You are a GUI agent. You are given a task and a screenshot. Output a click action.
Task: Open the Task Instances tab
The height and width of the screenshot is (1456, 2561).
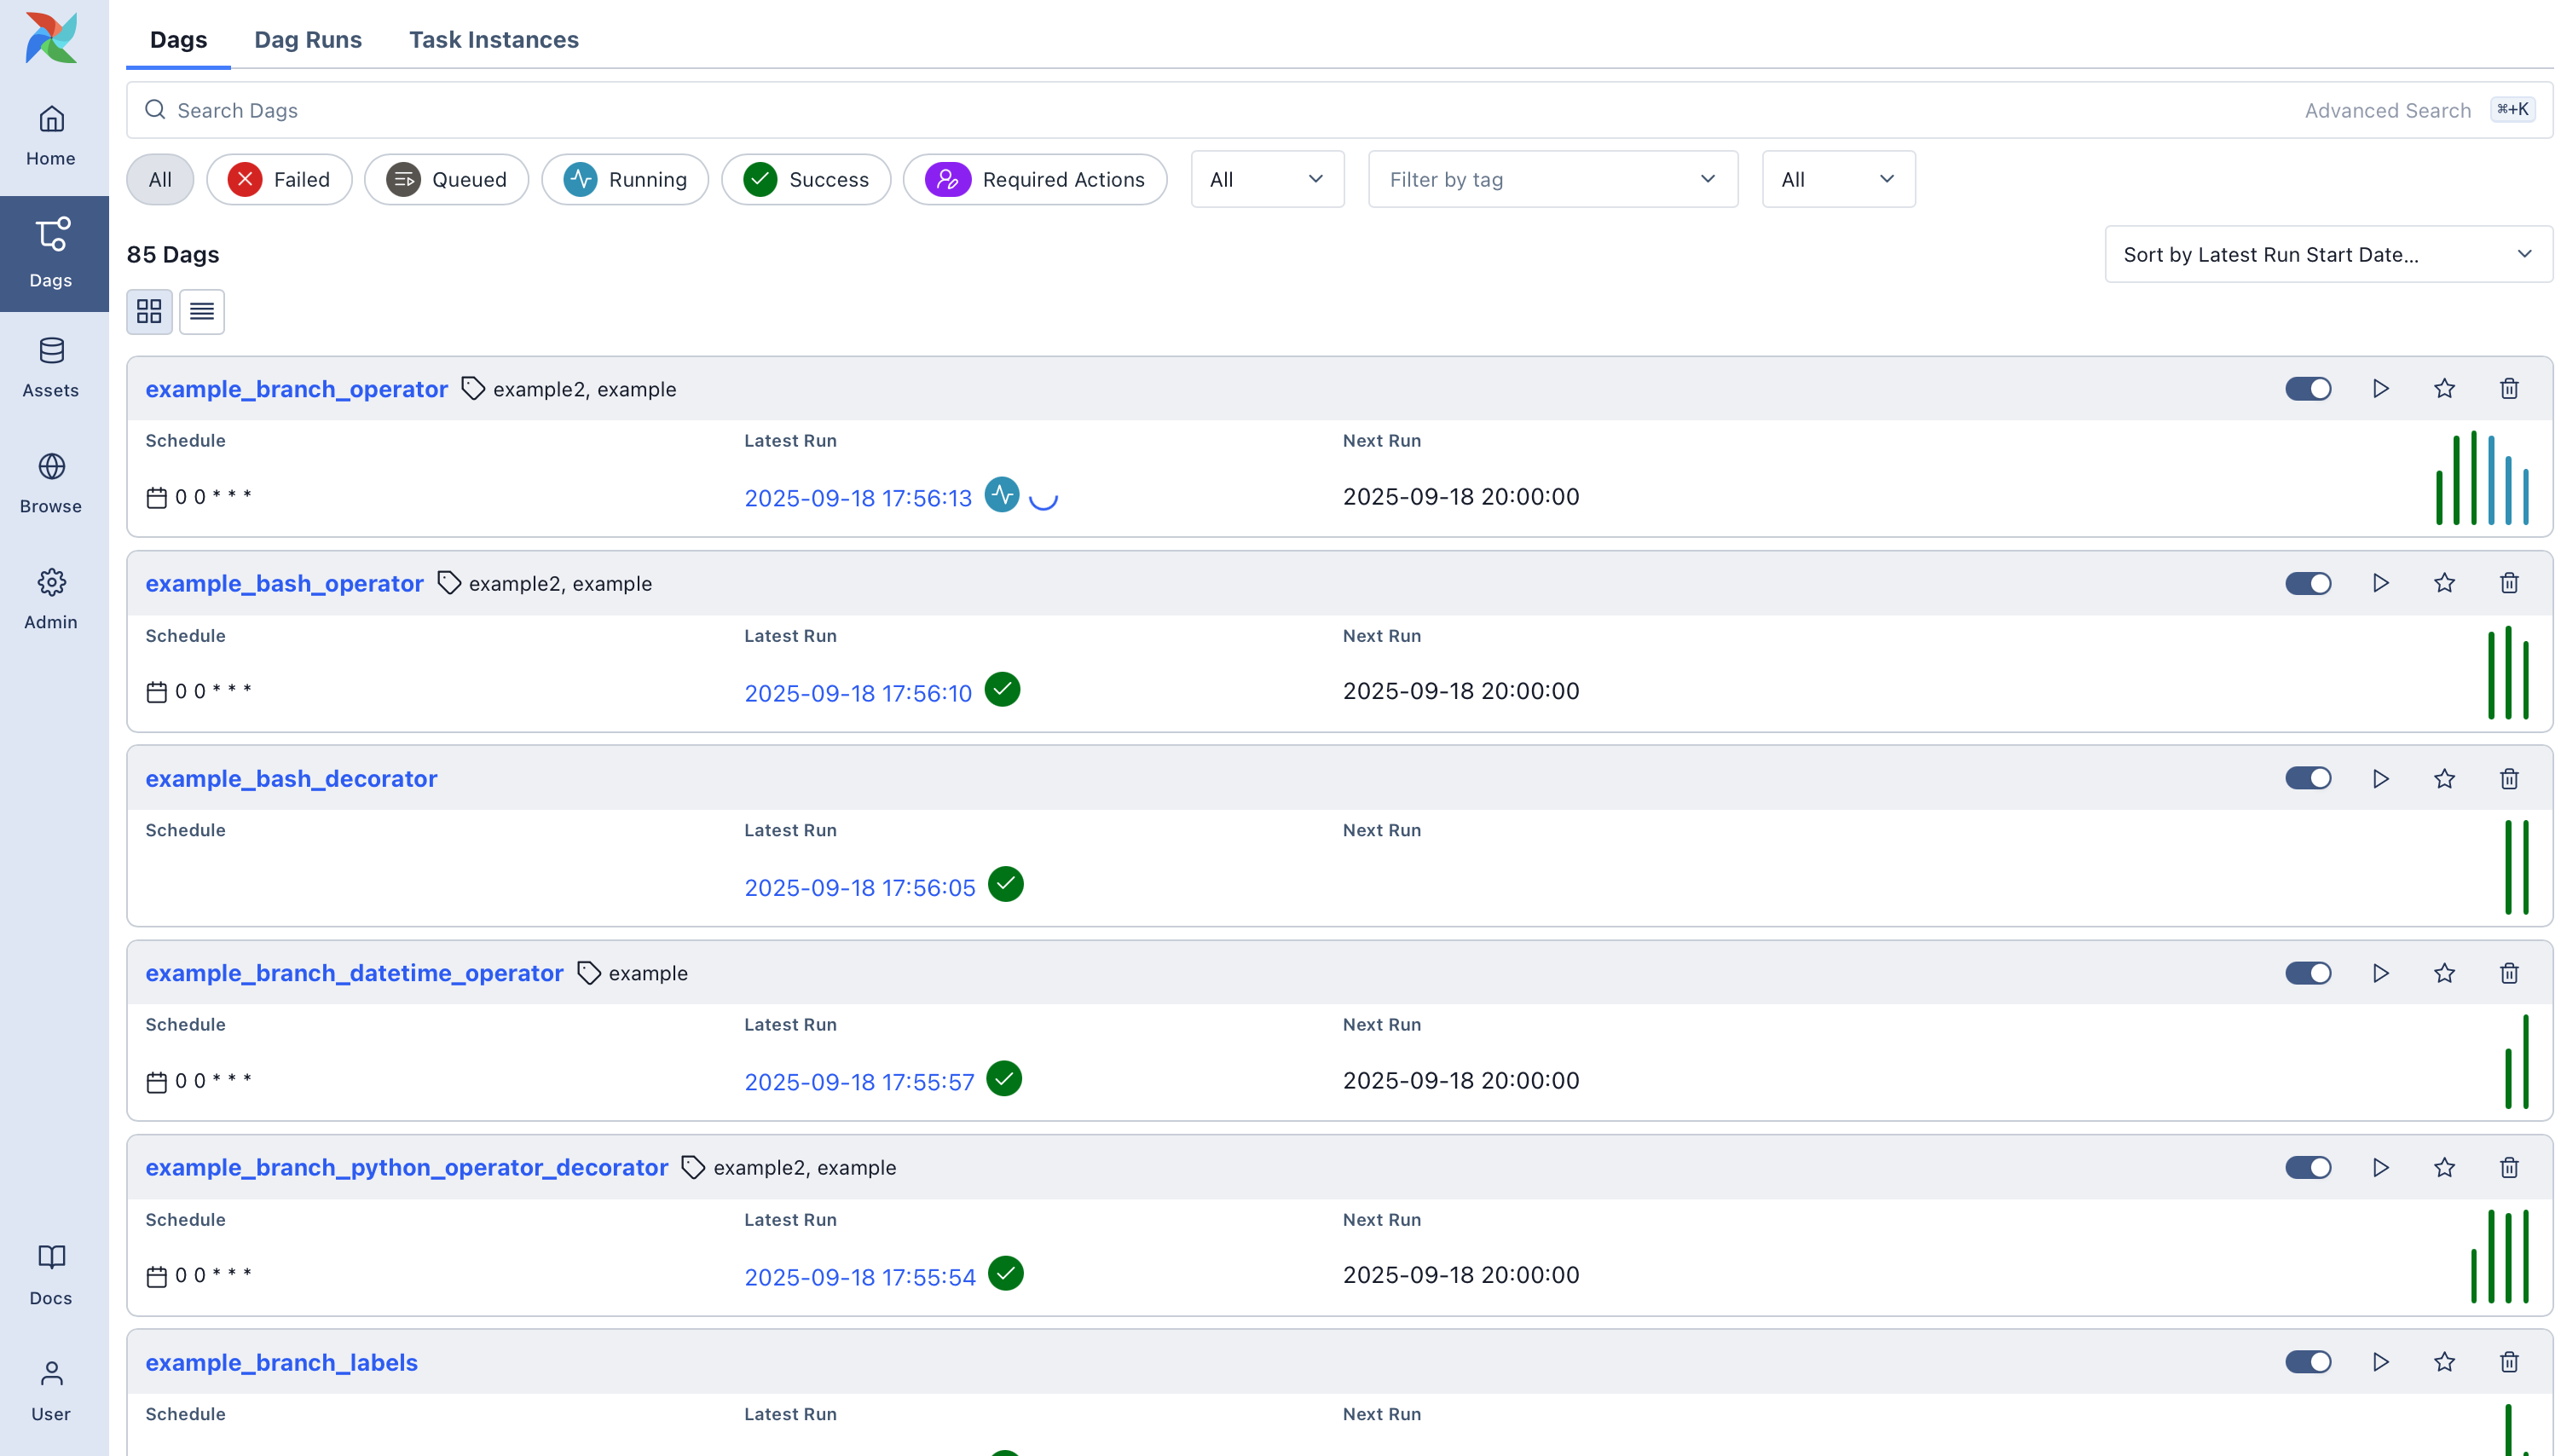493,39
